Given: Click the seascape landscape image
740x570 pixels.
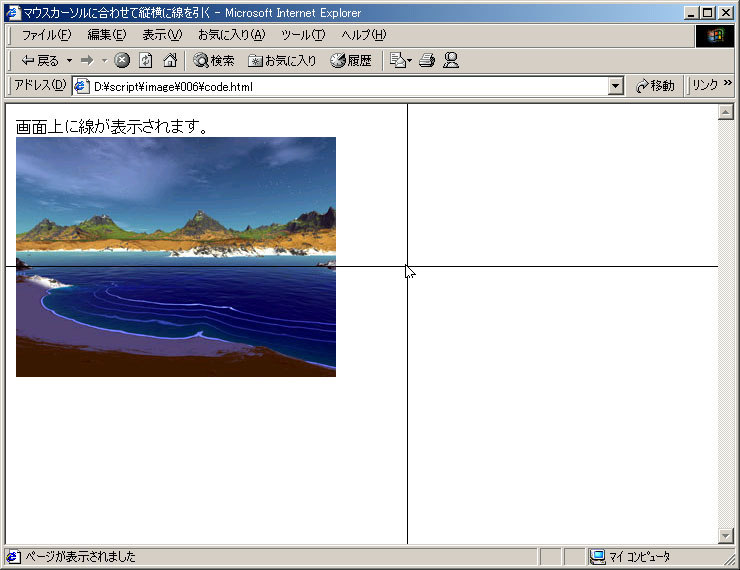Looking at the screenshot, I should [176, 257].
